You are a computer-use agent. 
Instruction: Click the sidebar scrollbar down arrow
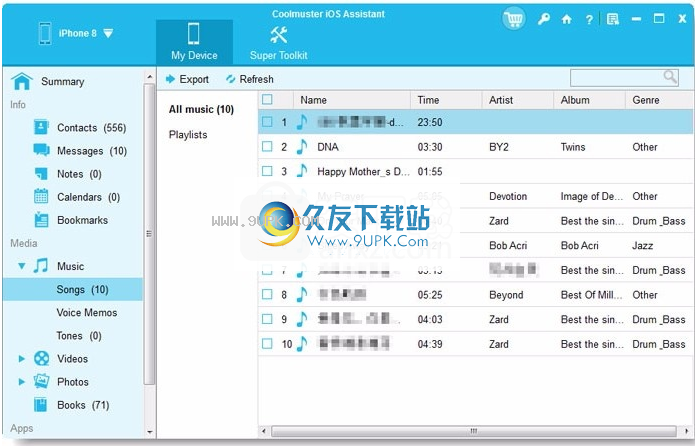(x=149, y=432)
